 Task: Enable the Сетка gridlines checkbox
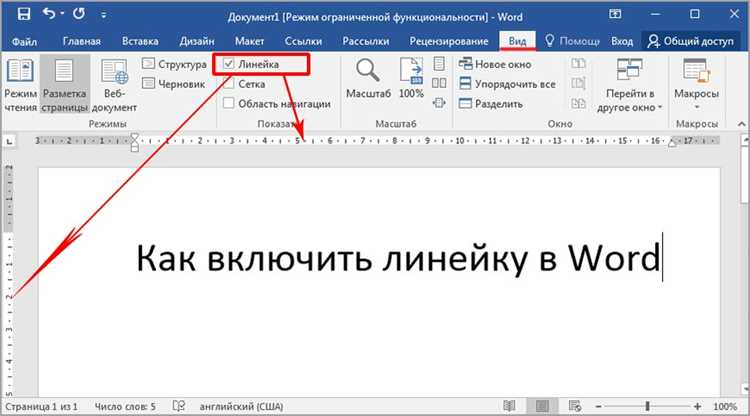pyautogui.click(x=229, y=84)
